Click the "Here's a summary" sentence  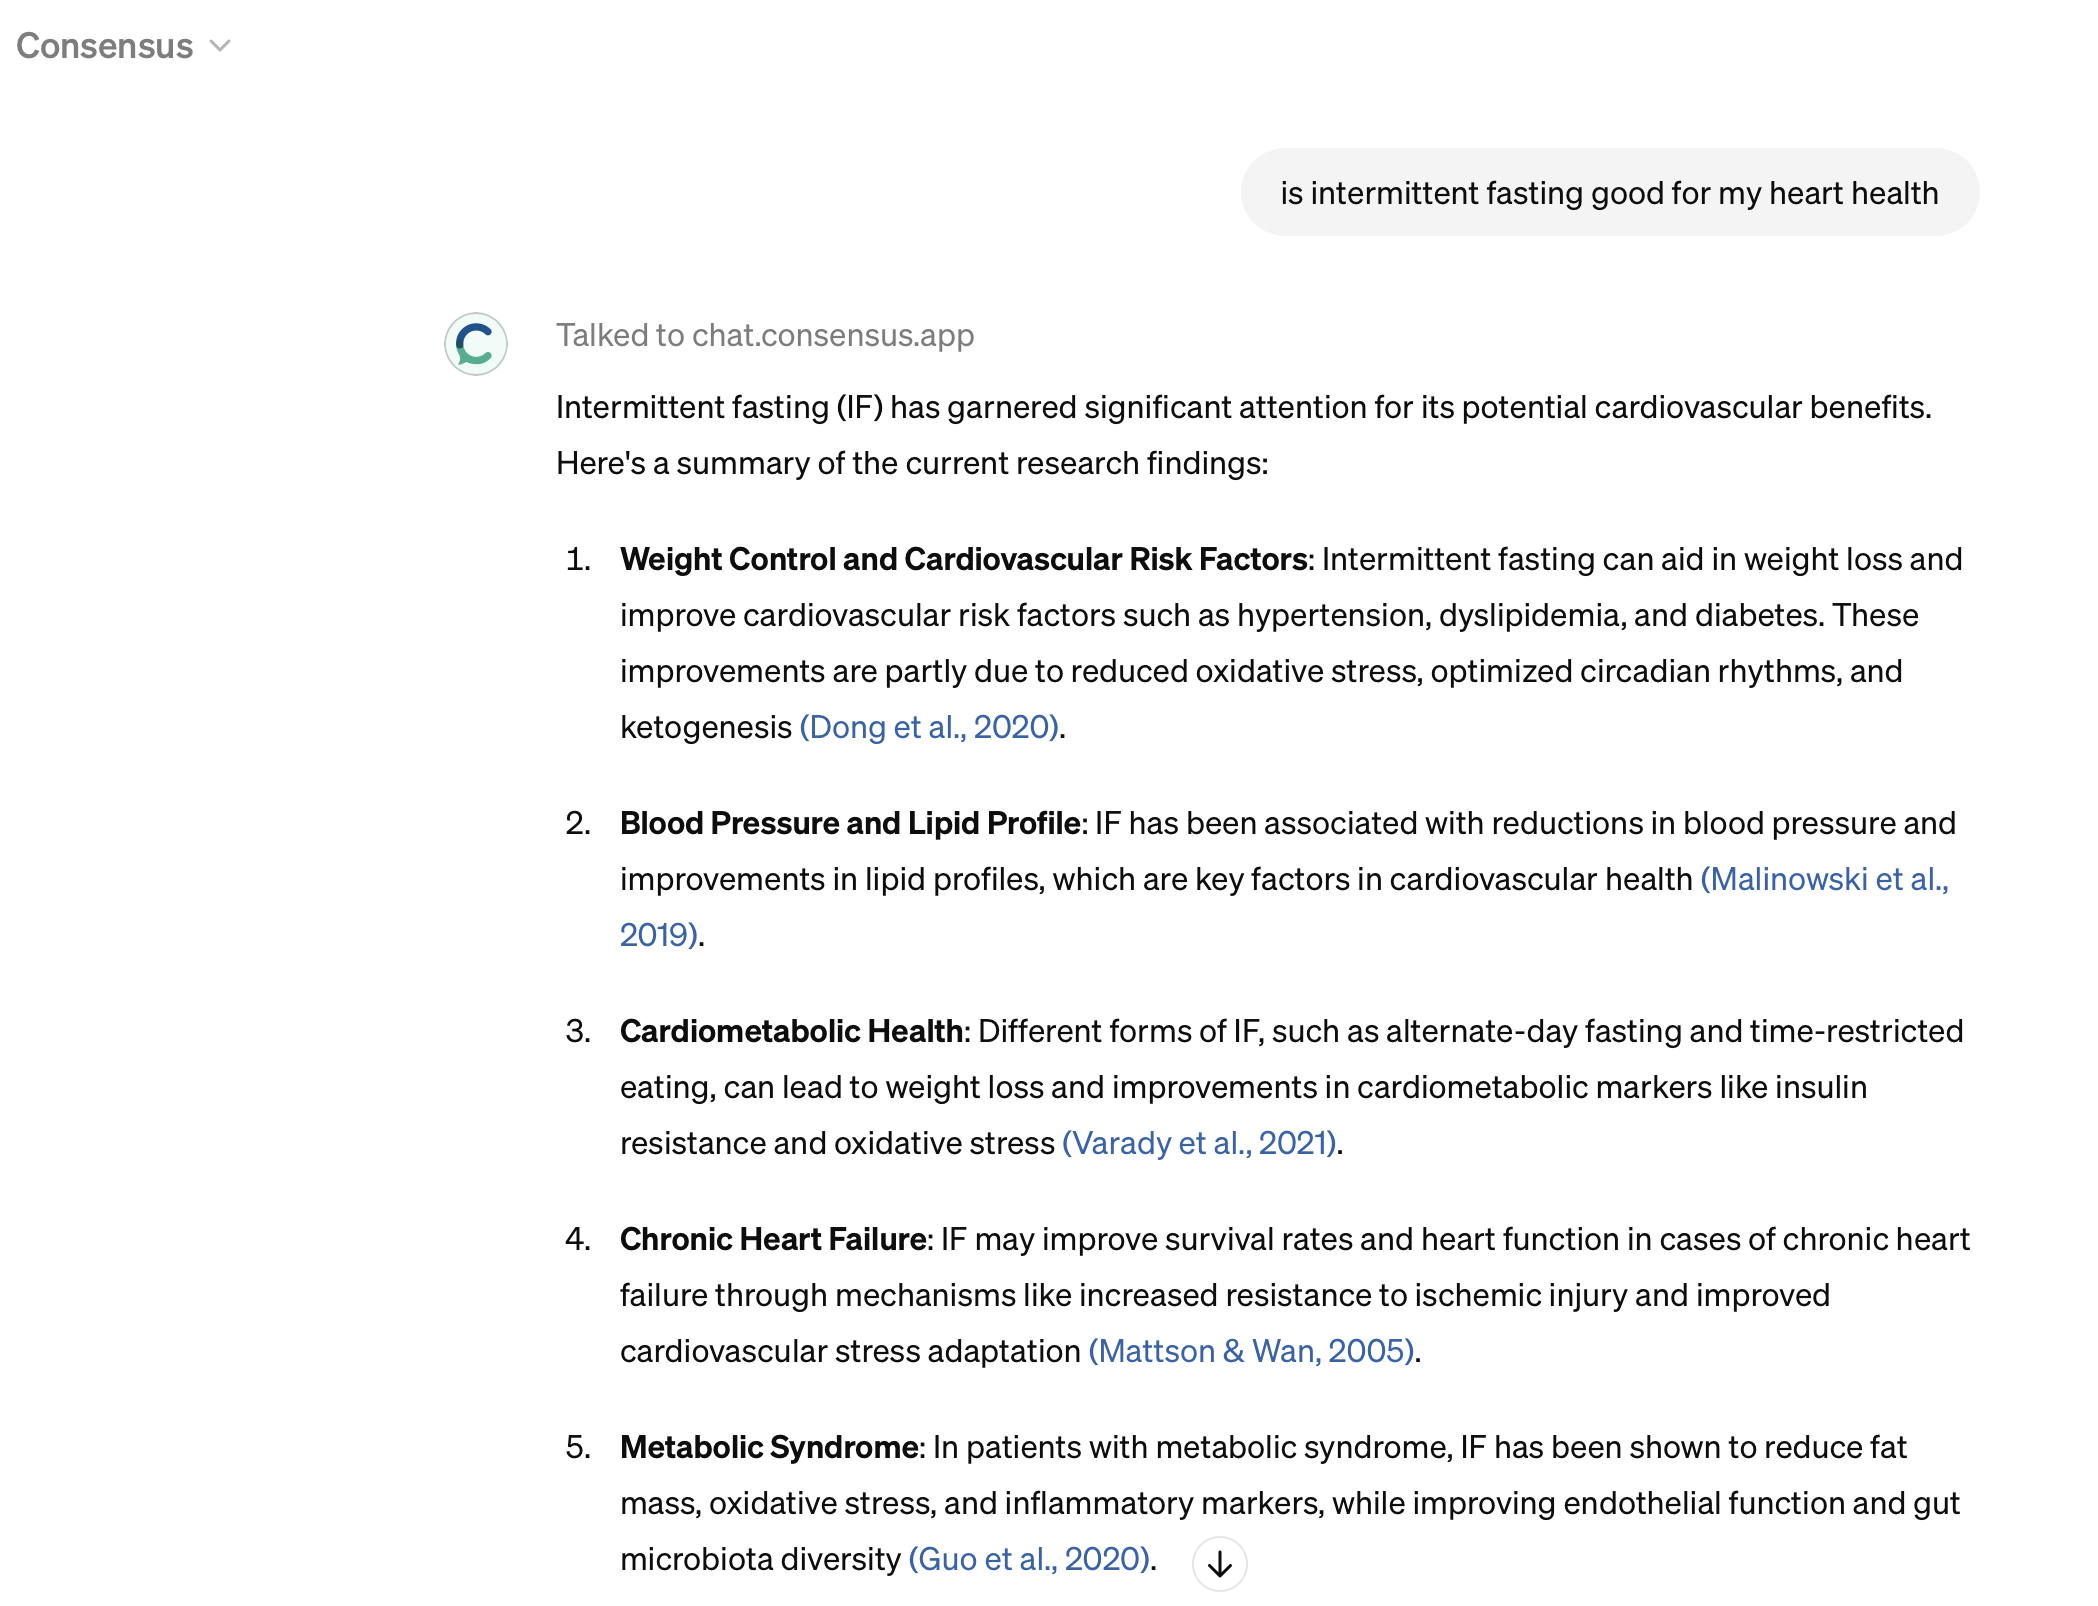pyautogui.click(x=911, y=463)
